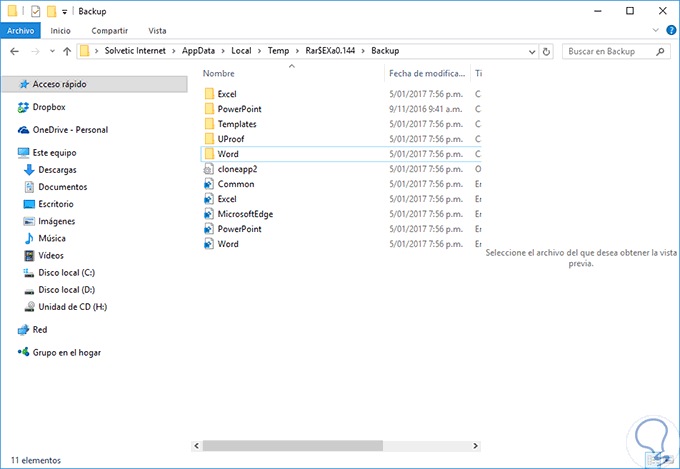Go forward with the right arrow button

pyautogui.click(x=35, y=51)
